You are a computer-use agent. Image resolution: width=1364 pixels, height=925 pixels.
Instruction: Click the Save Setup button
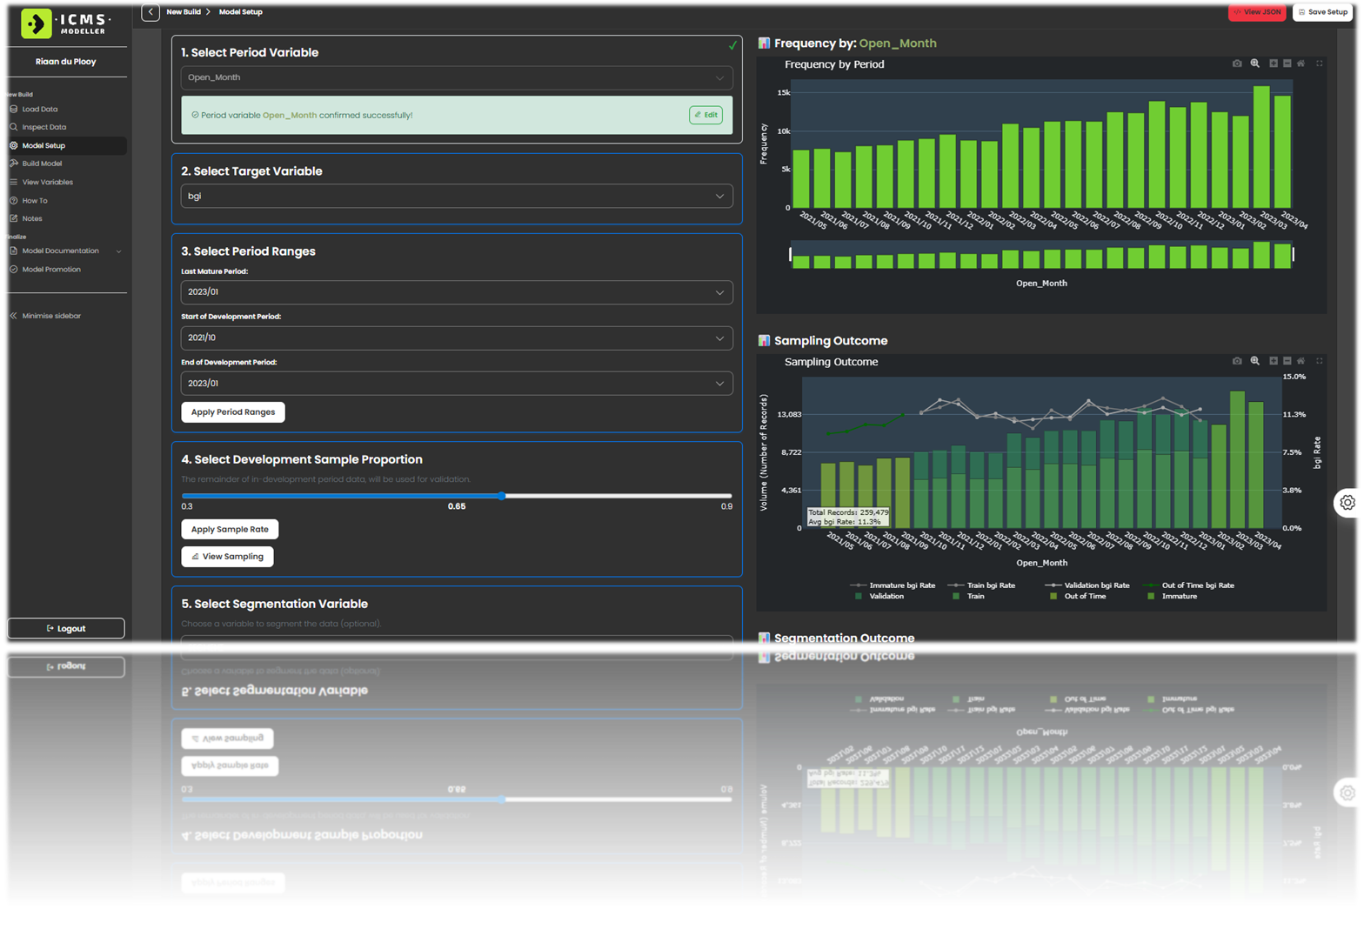pyautogui.click(x=1322, y=12)
